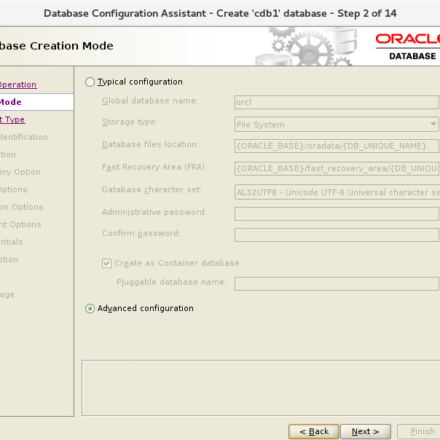
Task: Open the Database character set combo box
Action: (337, 192)
